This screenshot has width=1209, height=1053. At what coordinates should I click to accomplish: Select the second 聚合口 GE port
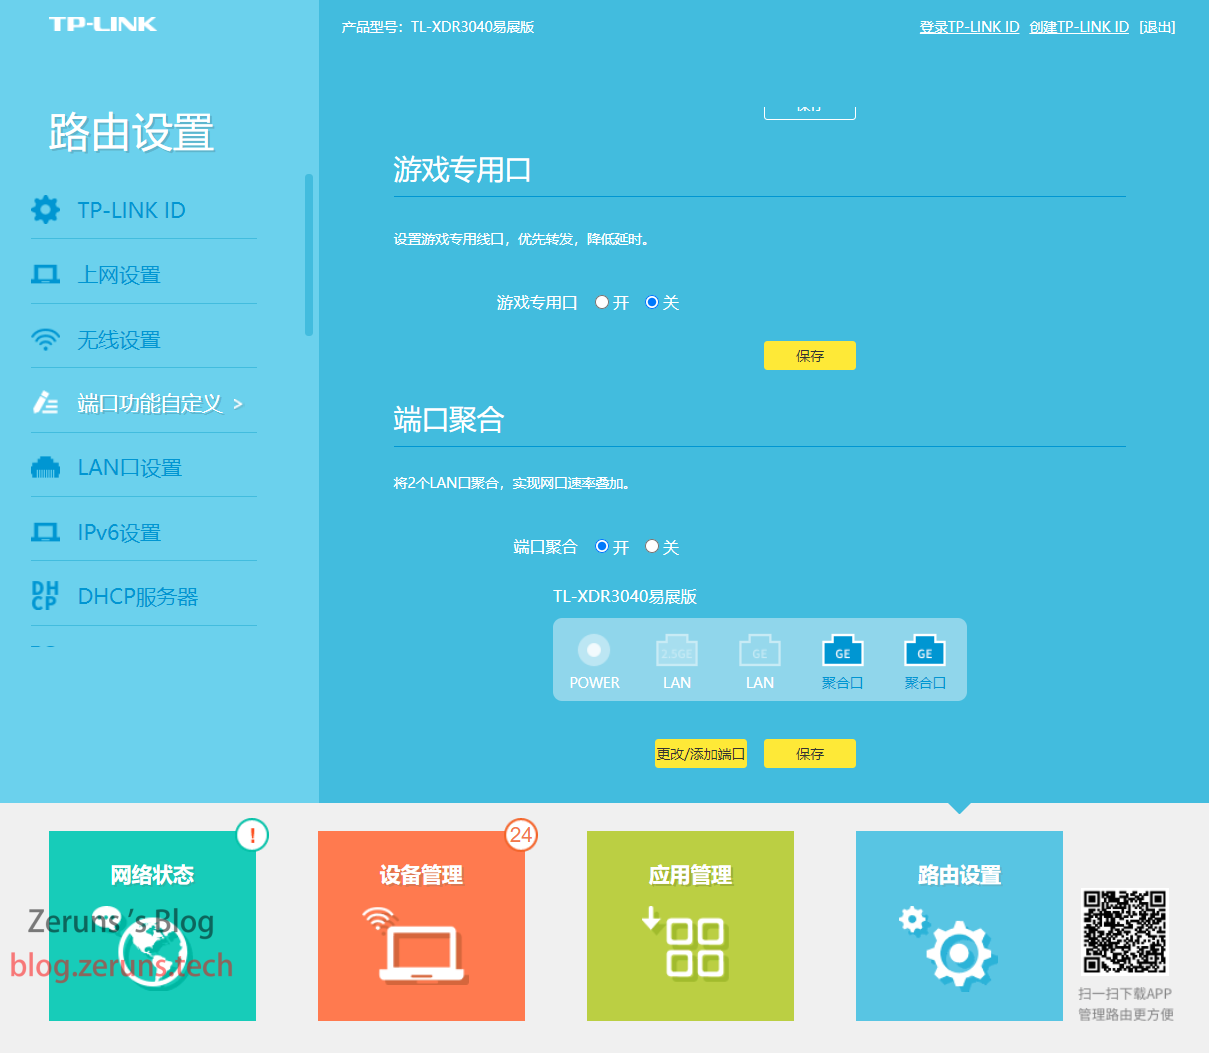[925, 651]
